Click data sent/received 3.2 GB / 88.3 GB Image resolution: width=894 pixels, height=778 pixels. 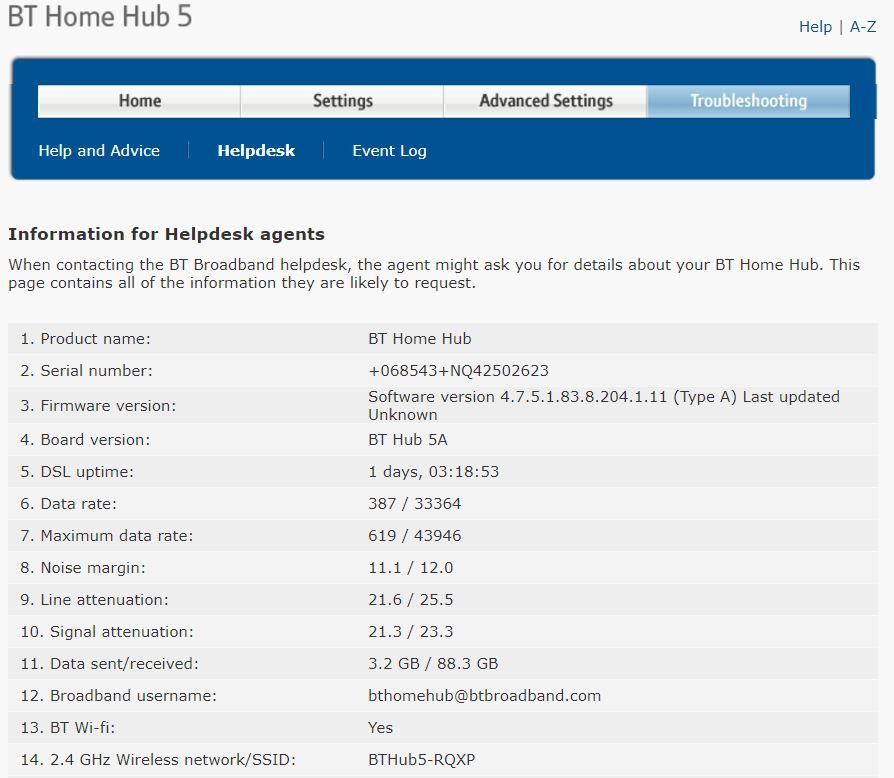pos(433,663)
